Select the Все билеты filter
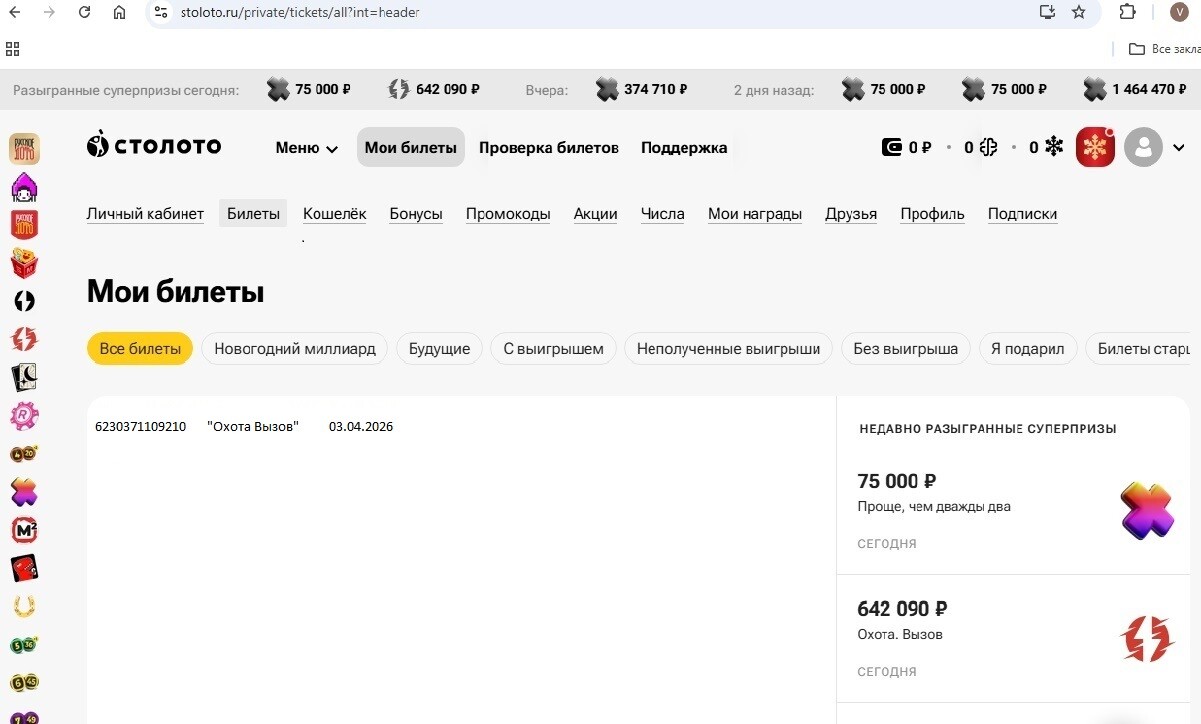The width and height of the screenshot is (1201, 724). click(x=140, y=349)
